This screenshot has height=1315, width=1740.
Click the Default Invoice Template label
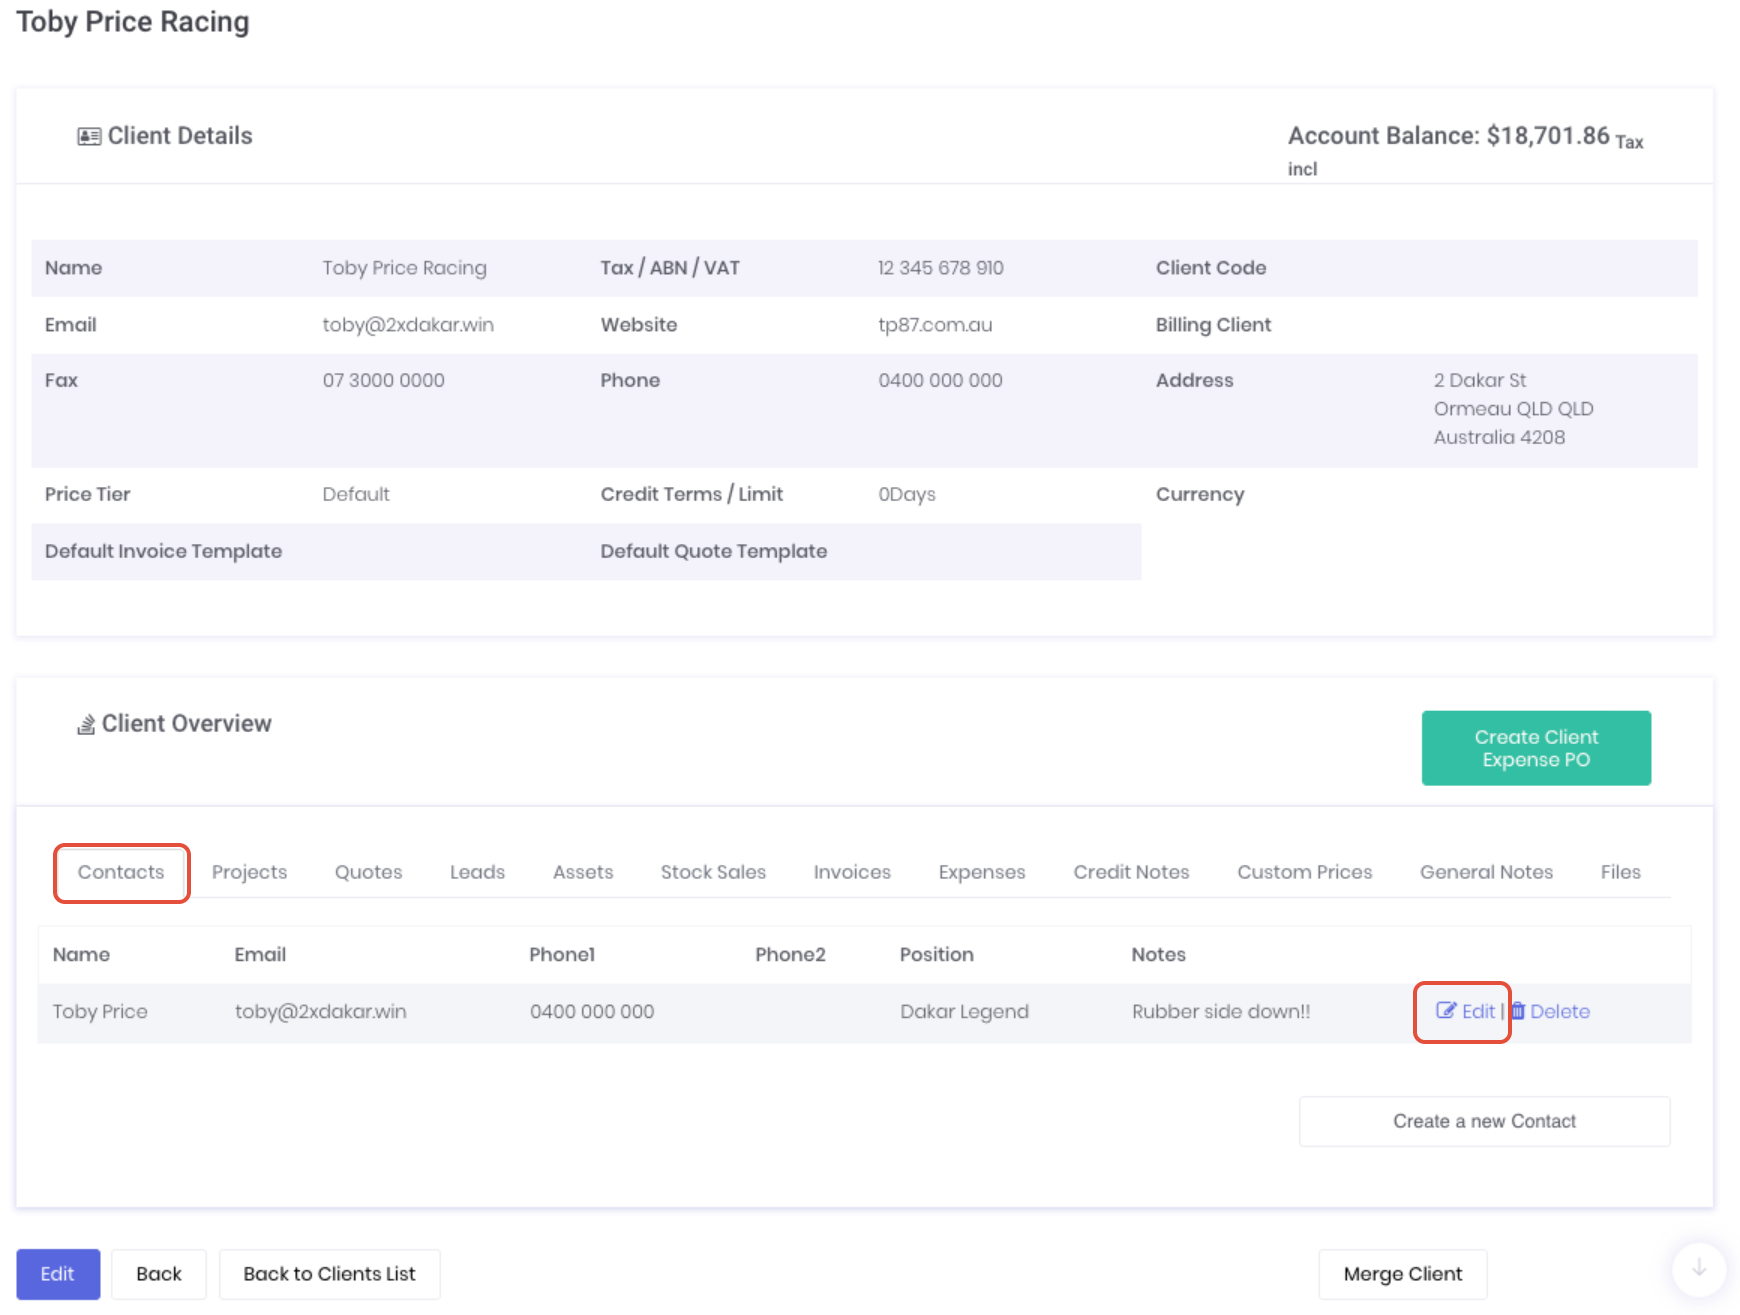point(163,551)
